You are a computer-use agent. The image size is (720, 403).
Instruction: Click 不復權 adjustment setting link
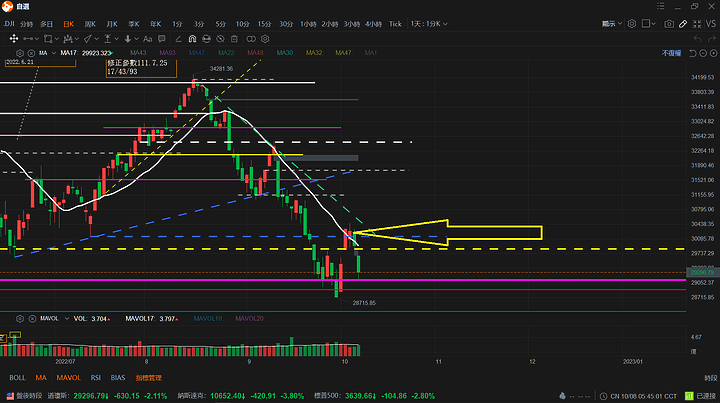[x=671, y=53]
